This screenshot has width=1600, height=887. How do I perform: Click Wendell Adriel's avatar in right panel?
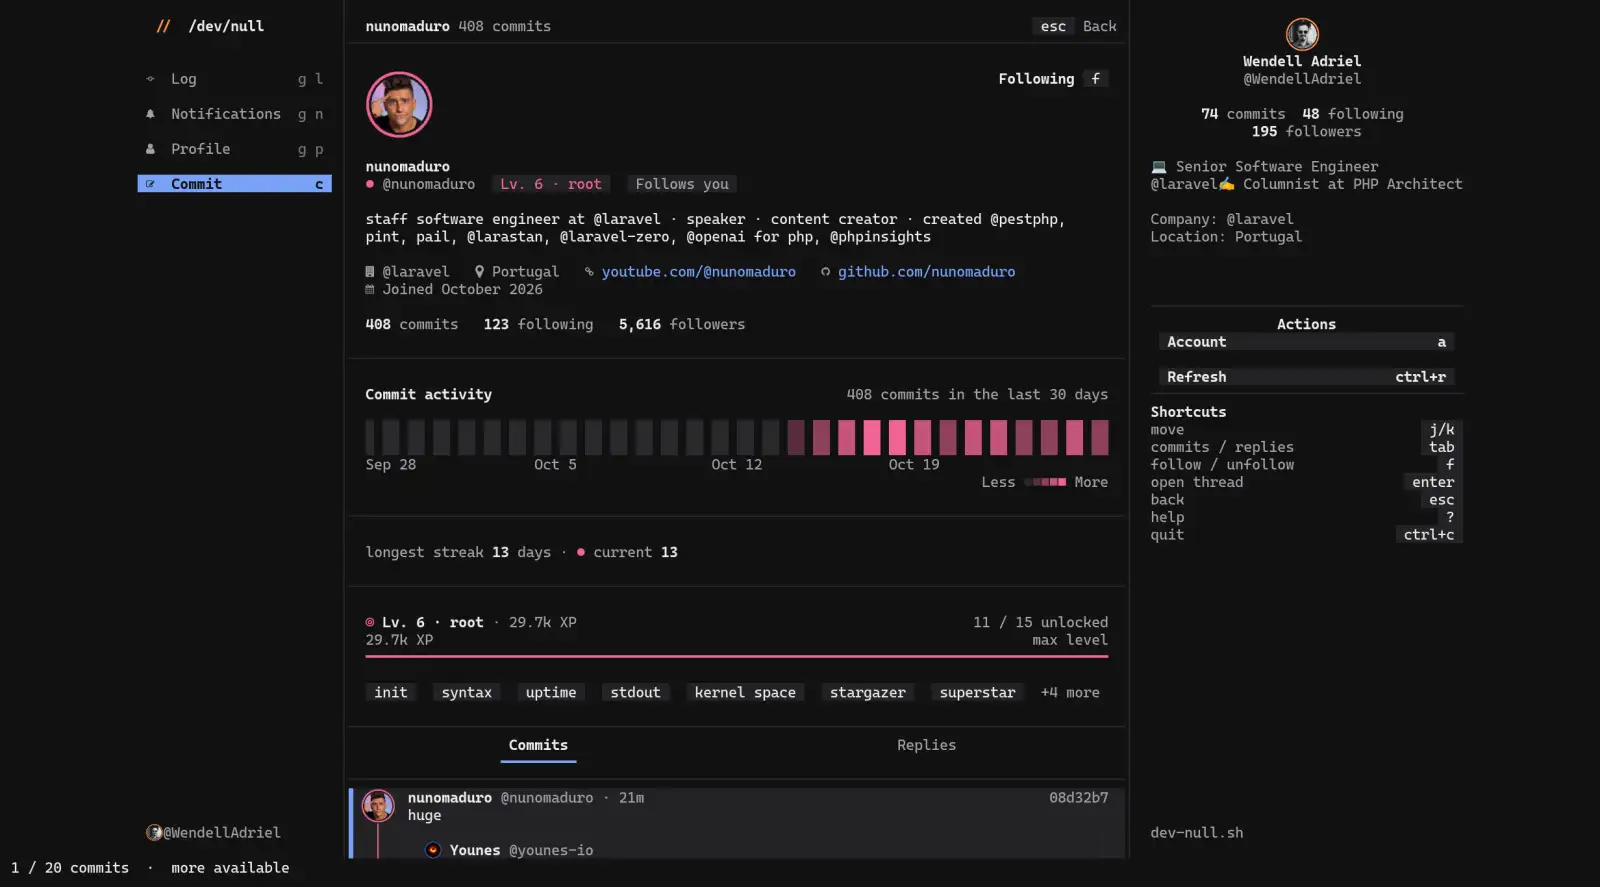1302,34
